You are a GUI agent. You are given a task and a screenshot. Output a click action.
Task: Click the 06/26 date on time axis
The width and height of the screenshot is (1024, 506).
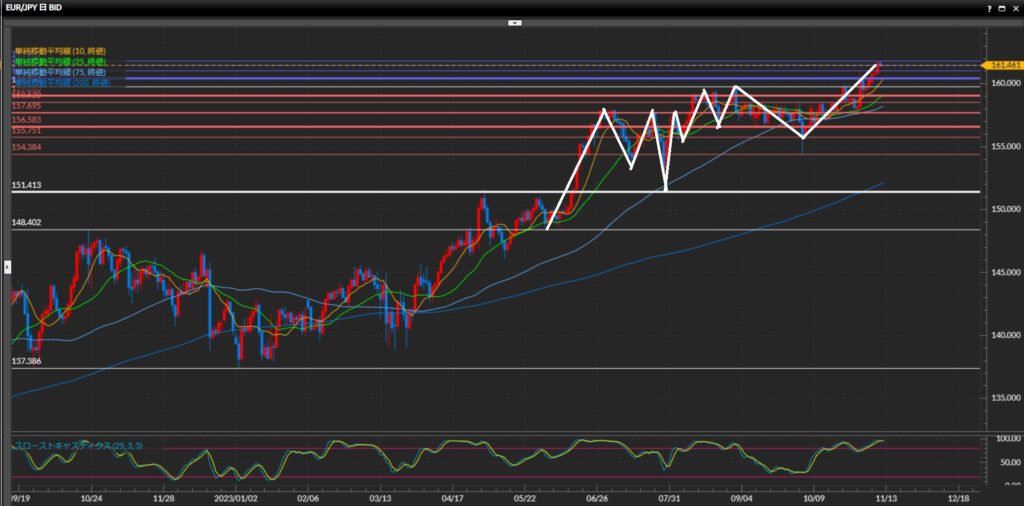coord(597,497)
